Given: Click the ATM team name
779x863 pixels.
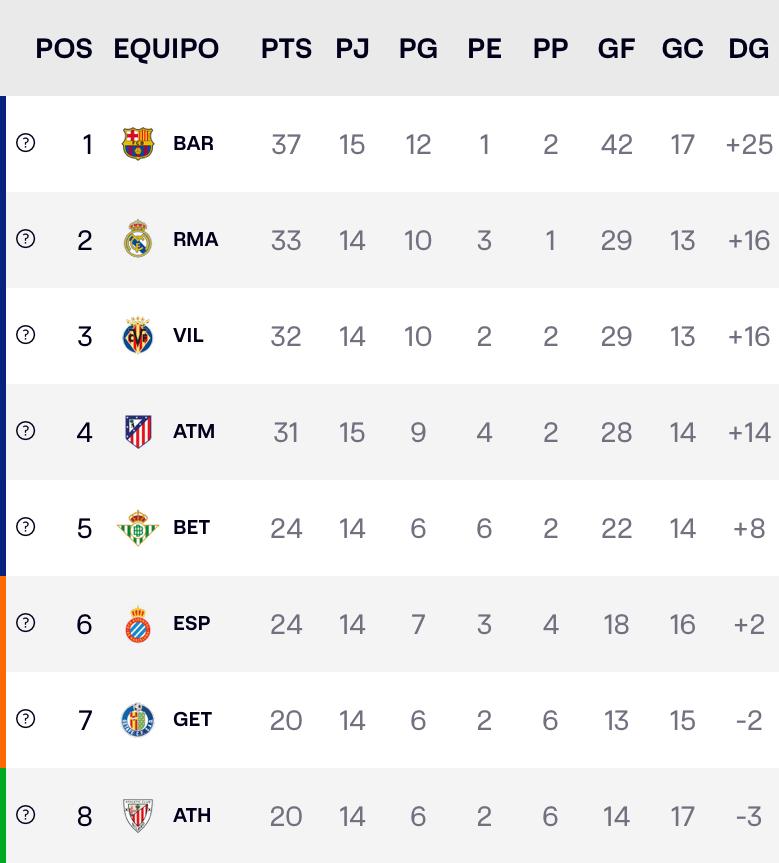Looking at the screenshot, I should pyautogui.click(x=194, y=431).
